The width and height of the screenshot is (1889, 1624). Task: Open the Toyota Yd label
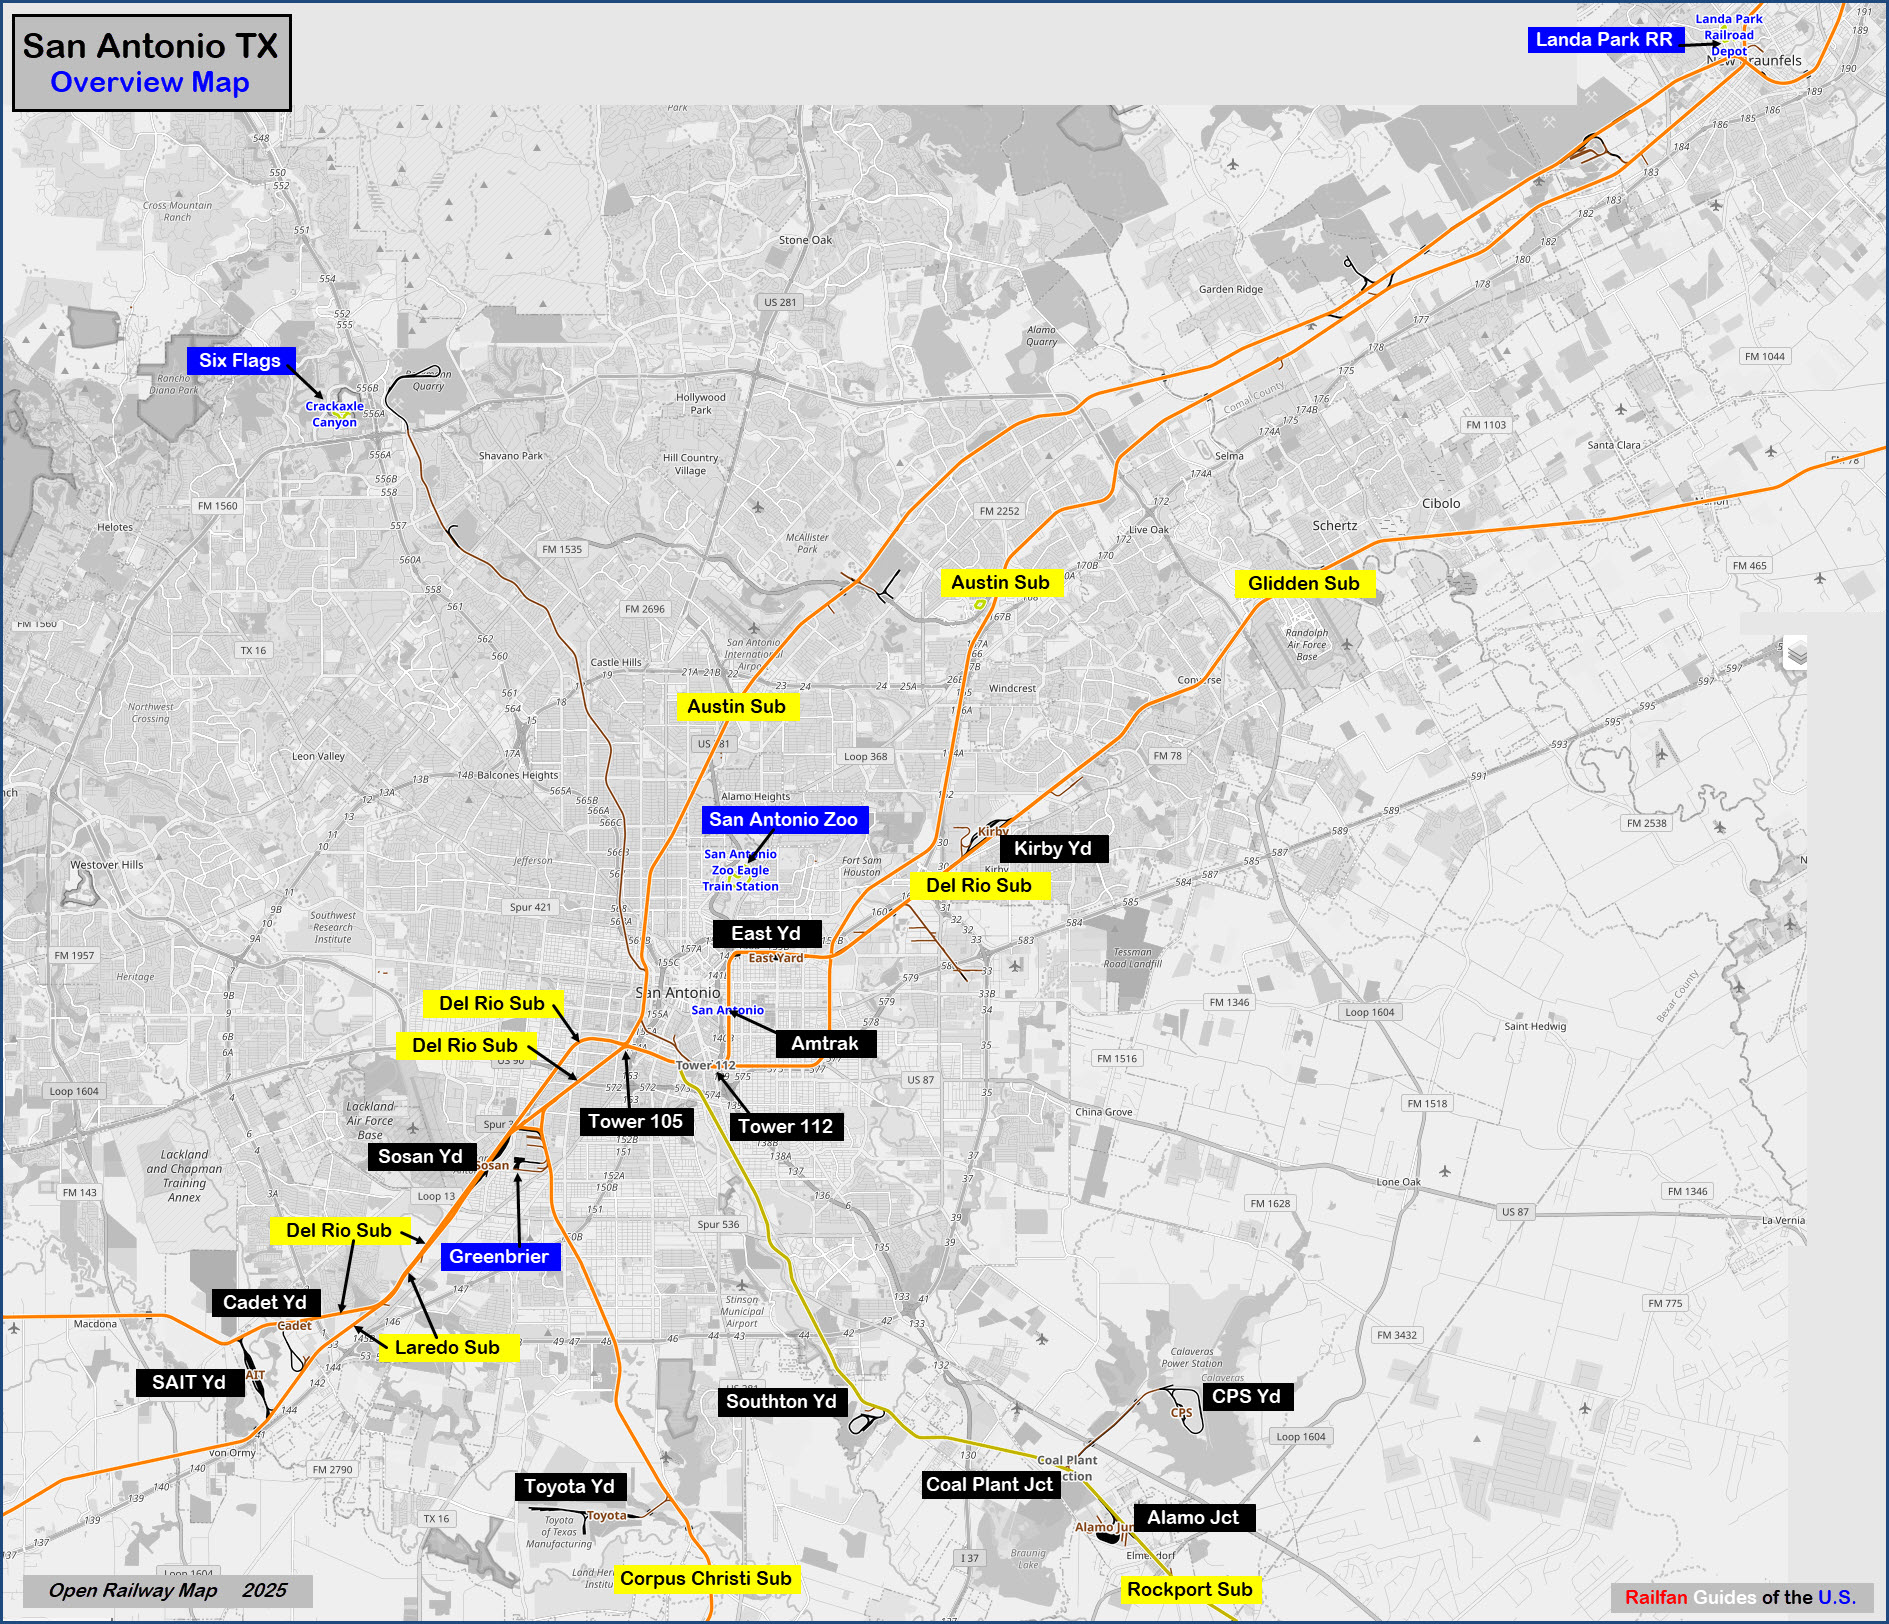coord(569,1487)
